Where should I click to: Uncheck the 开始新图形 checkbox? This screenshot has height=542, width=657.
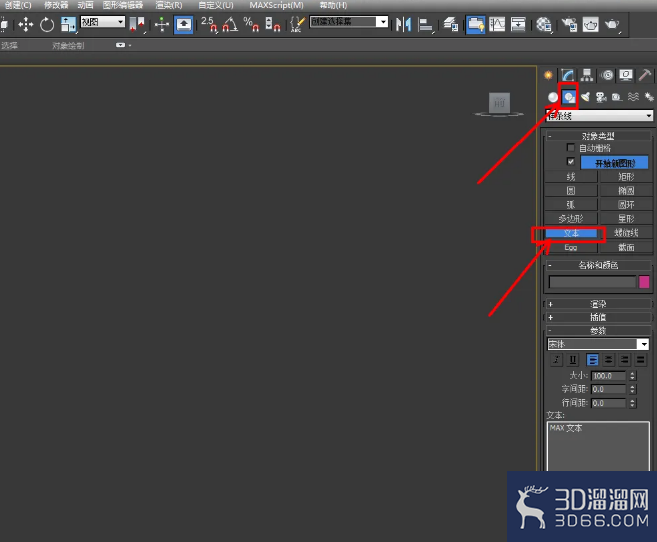[x=570, y=161]
